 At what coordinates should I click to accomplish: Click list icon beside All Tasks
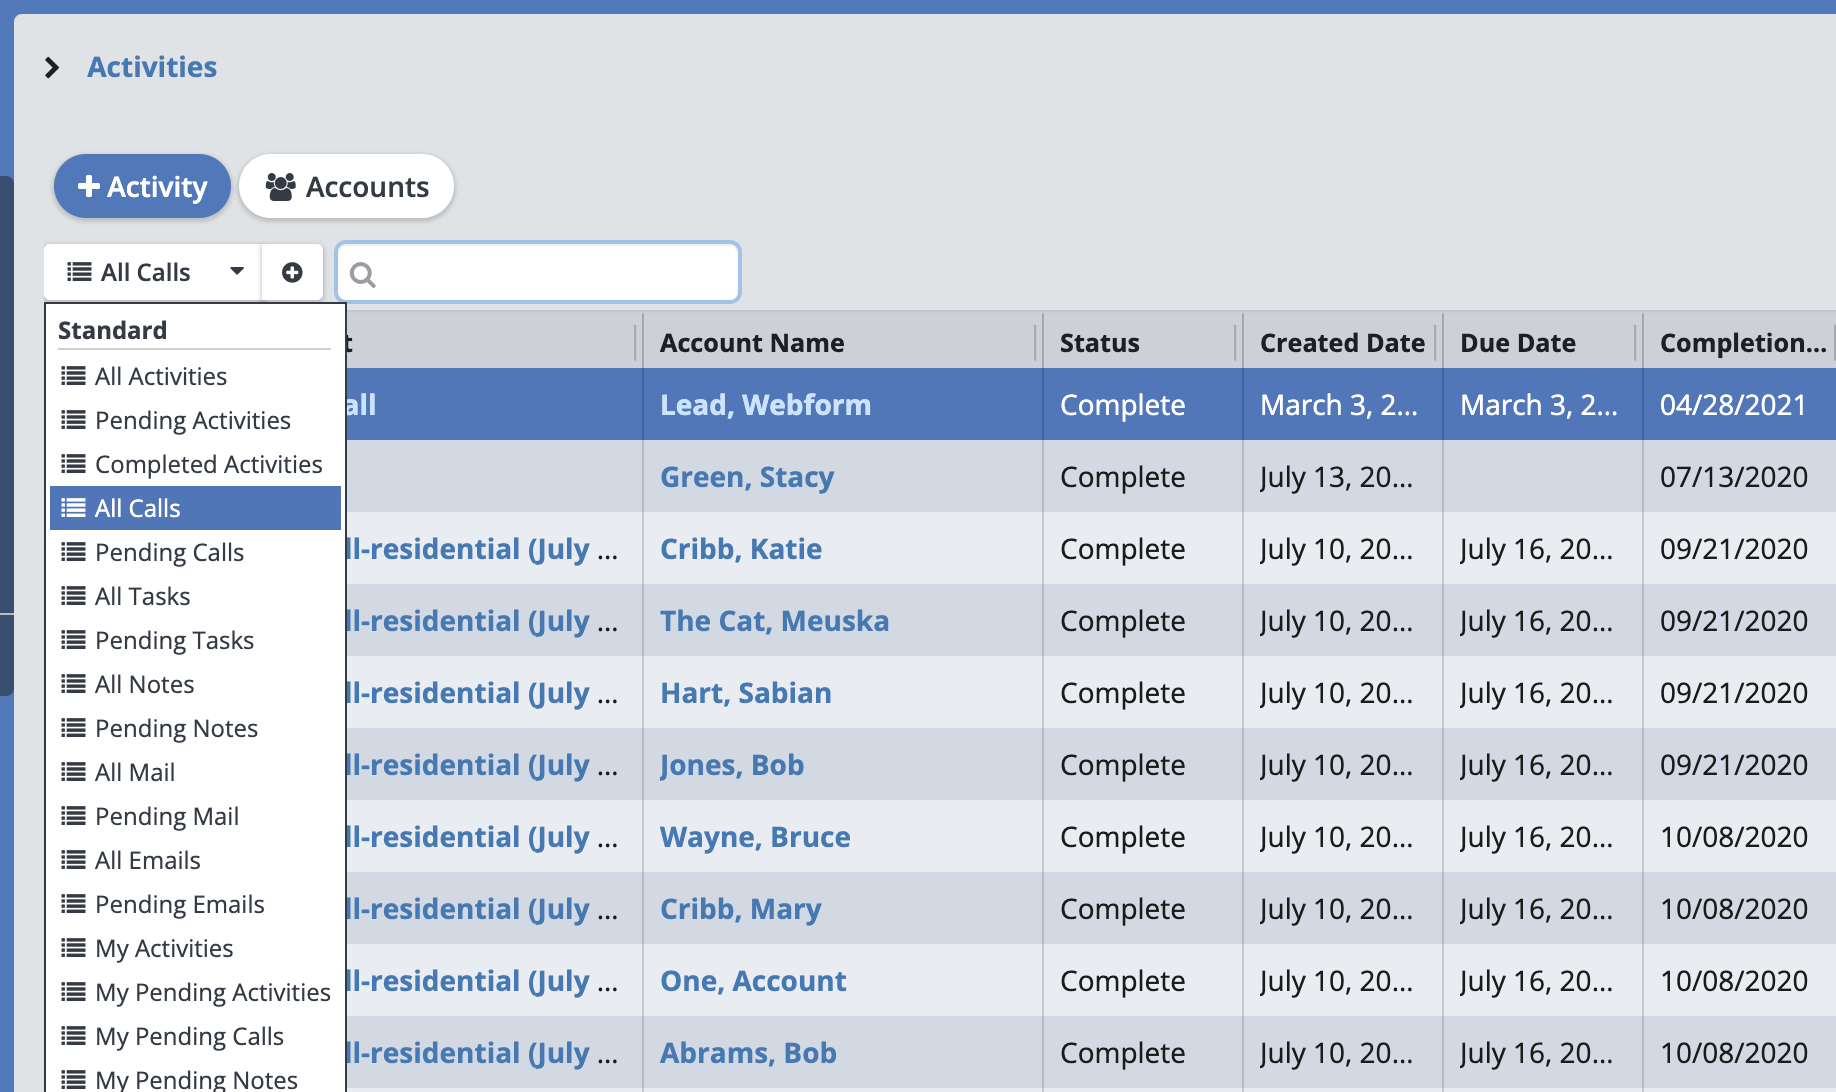[73, 596]
